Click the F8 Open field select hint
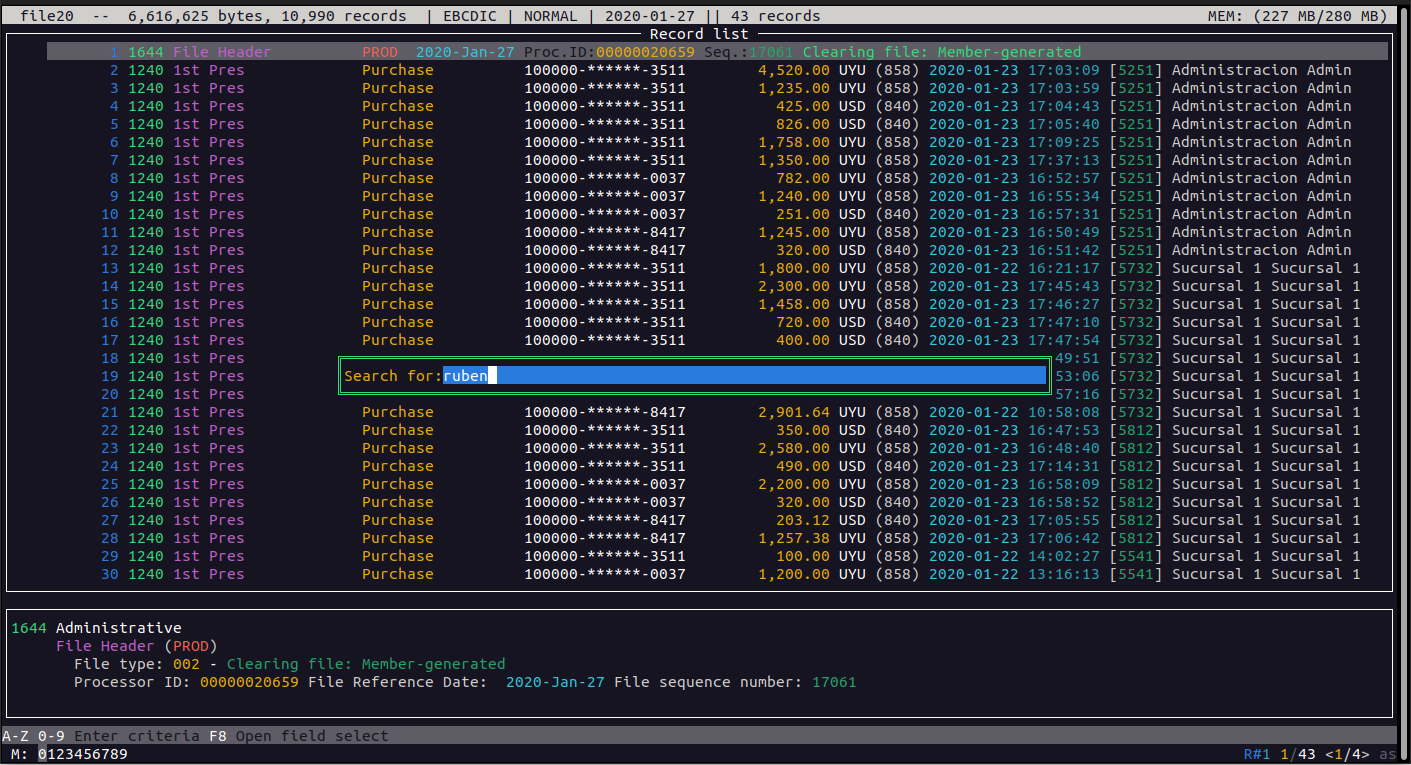Image resolution: width=1411 pixels, height=765 pixels. coord(298,736)
